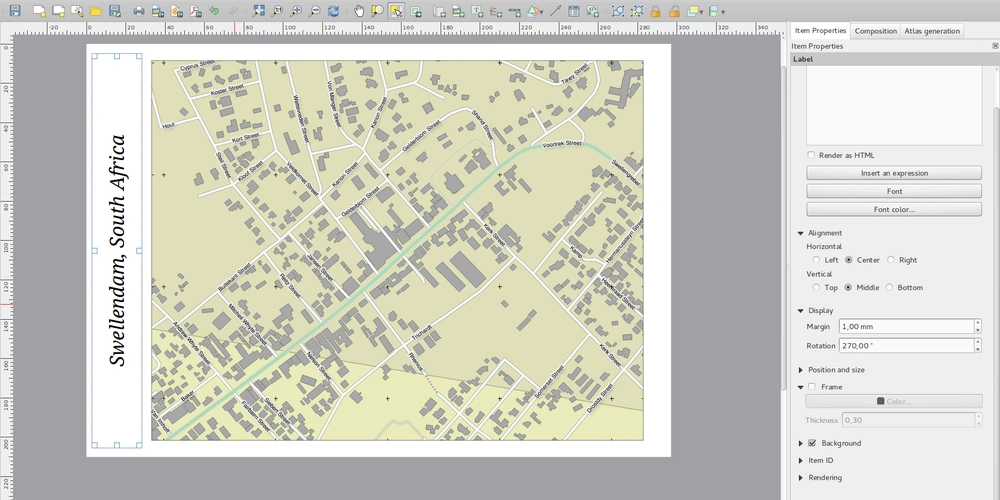Viewport: 1000px width, 500px height.
Task: Export composition as PDF
Action: tap(195, 11)
